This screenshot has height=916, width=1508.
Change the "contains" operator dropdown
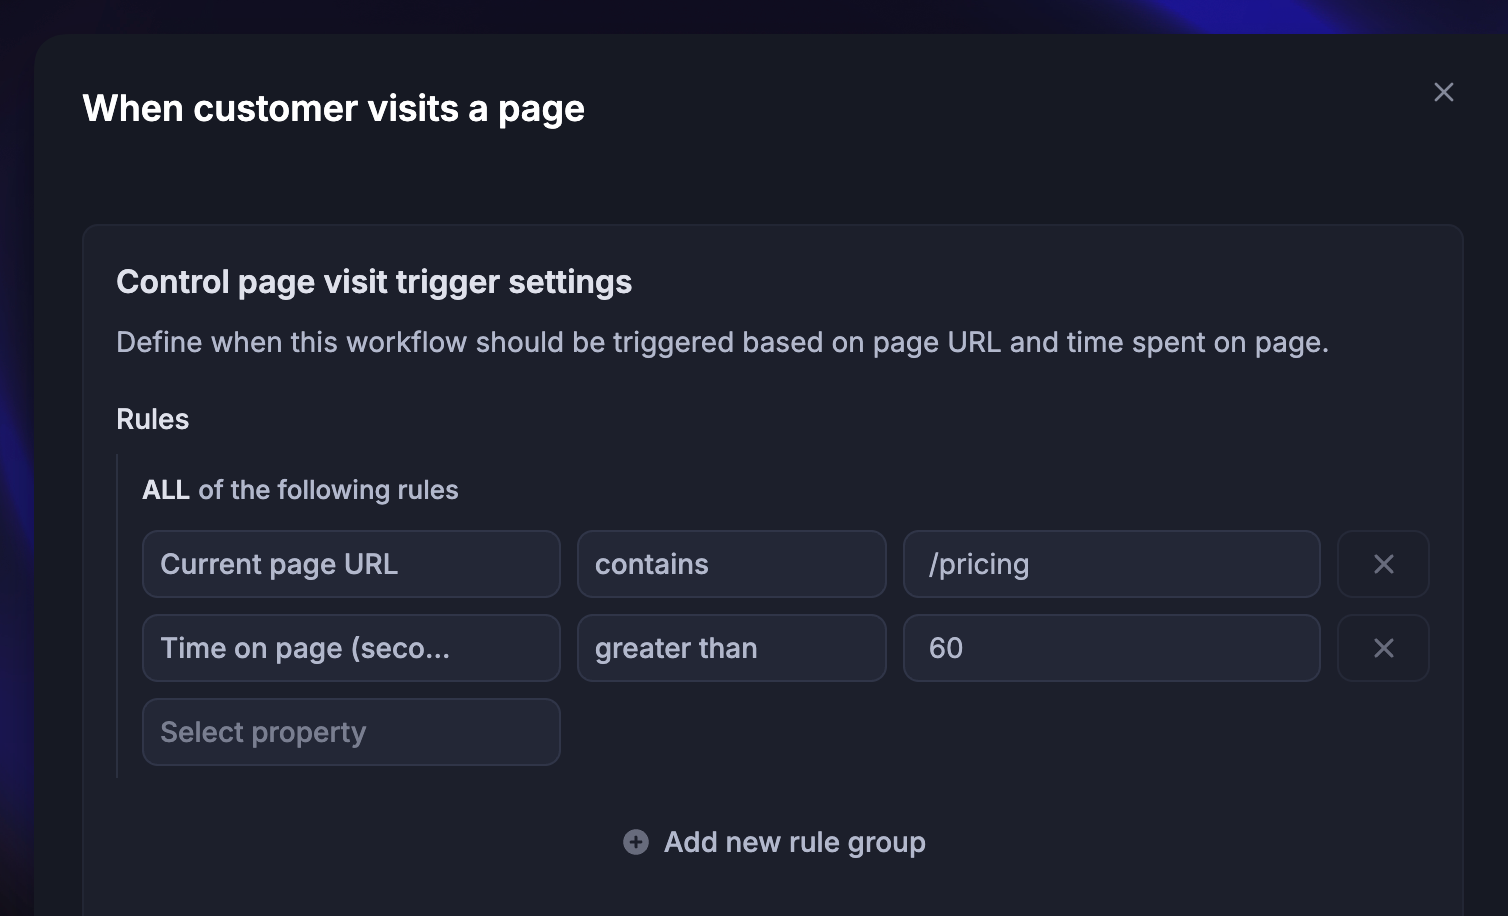(731, 564)
